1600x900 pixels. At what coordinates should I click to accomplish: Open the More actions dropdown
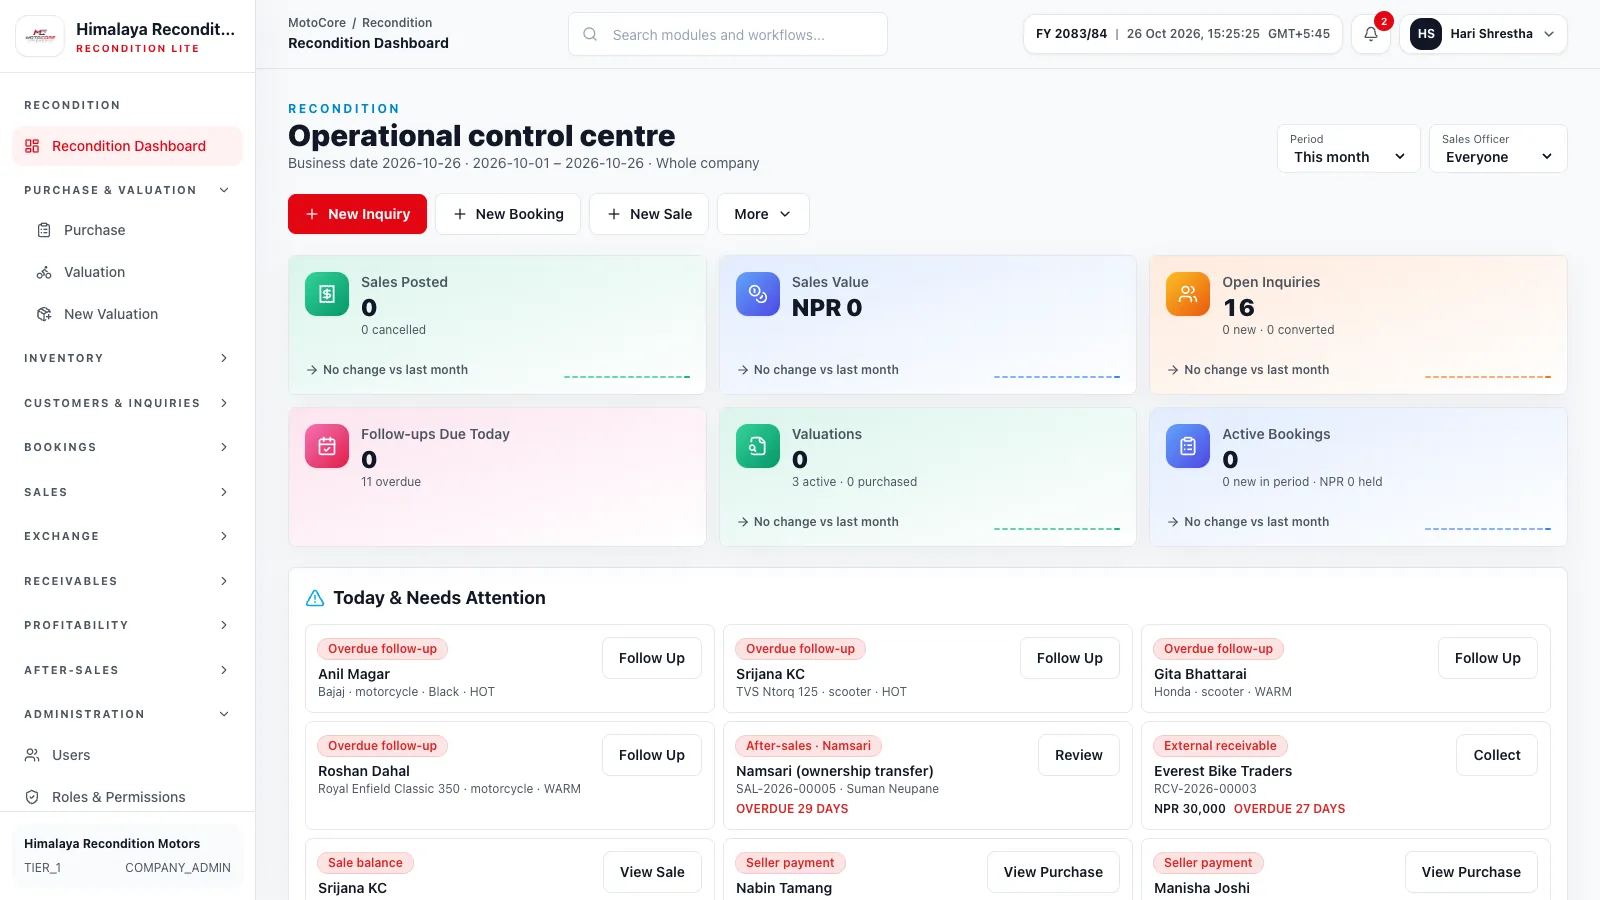[x=763, y=214]
